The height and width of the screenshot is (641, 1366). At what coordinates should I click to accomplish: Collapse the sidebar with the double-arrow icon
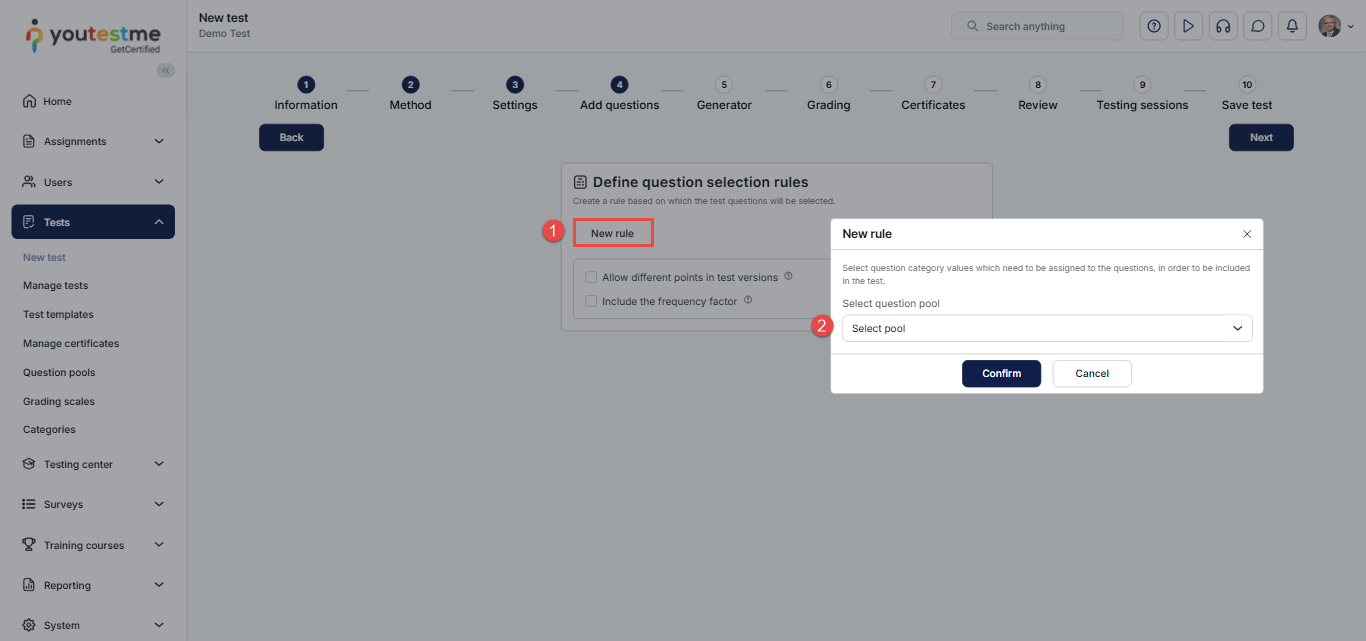click(x=166, y=70)
